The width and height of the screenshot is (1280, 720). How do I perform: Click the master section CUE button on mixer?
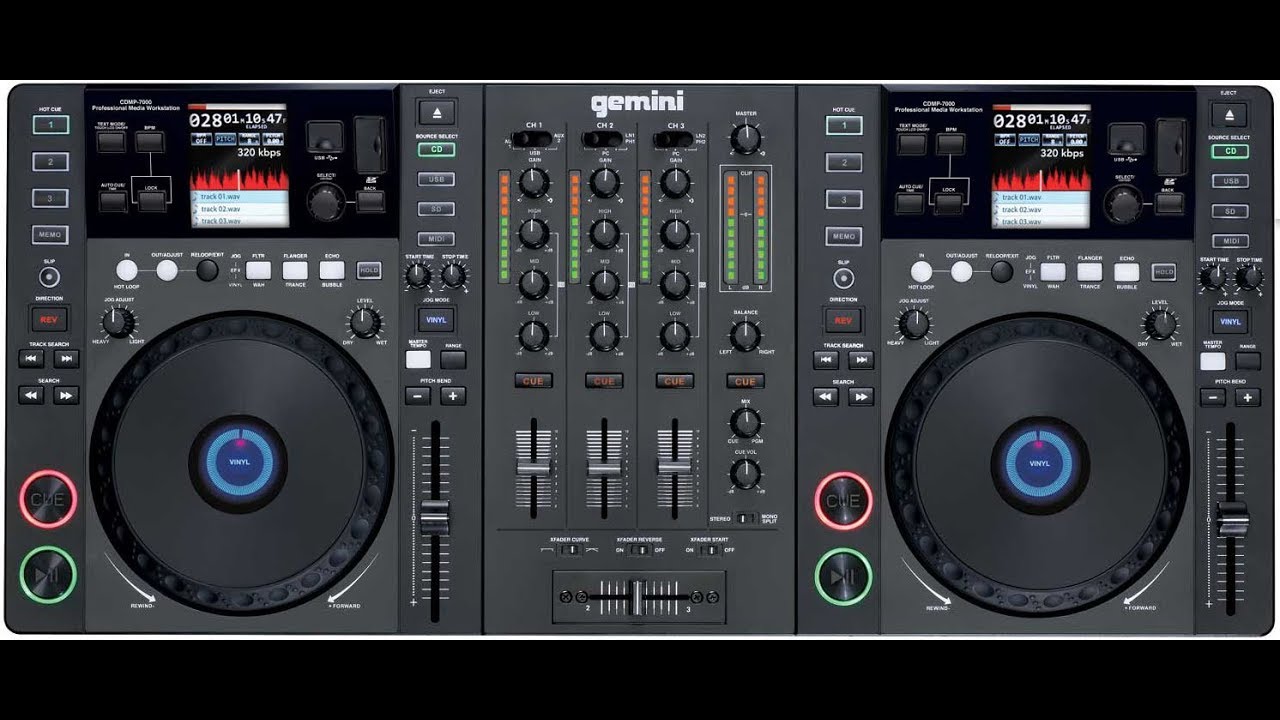click(745, 381)
